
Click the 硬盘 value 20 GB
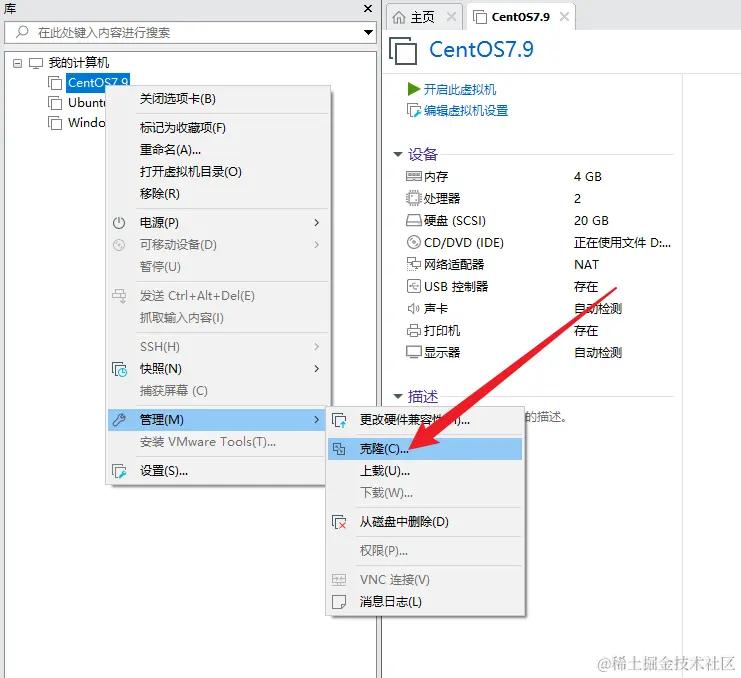(x=591, y=221)
